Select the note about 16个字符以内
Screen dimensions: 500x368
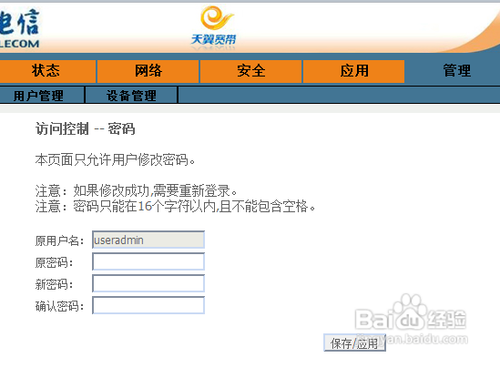[175, 206]
